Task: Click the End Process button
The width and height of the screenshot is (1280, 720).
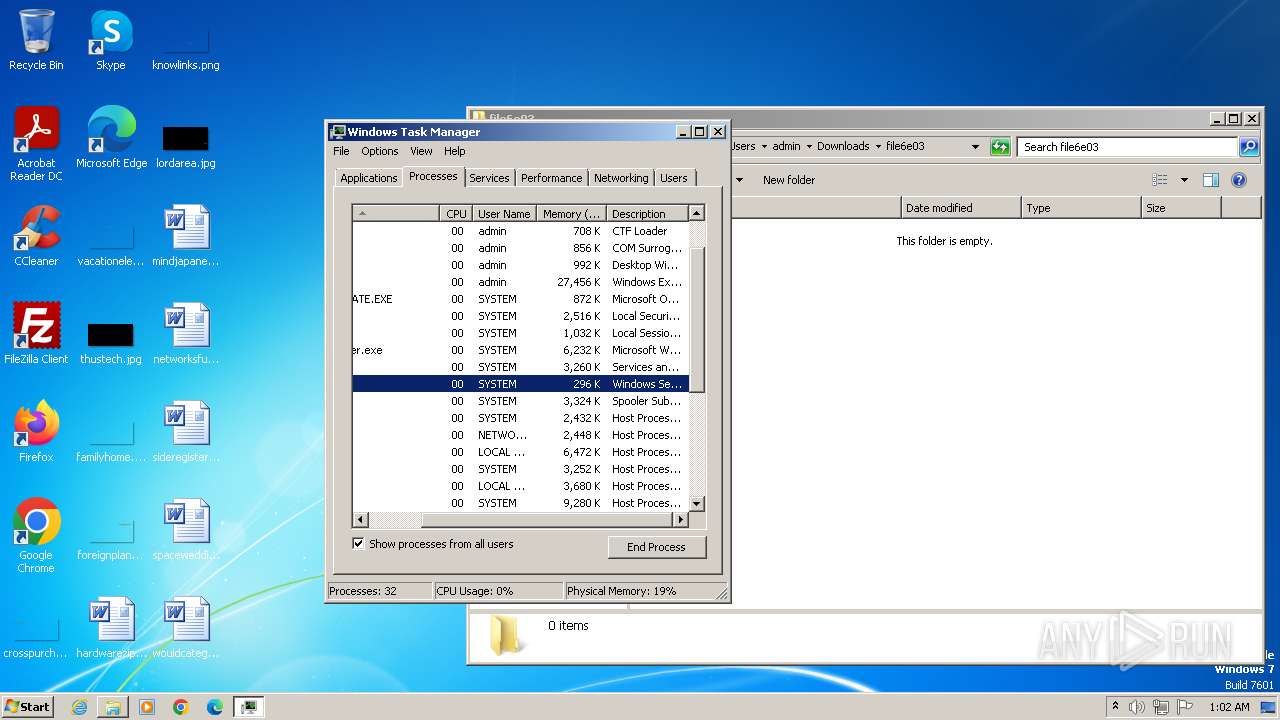Action: 656,547
